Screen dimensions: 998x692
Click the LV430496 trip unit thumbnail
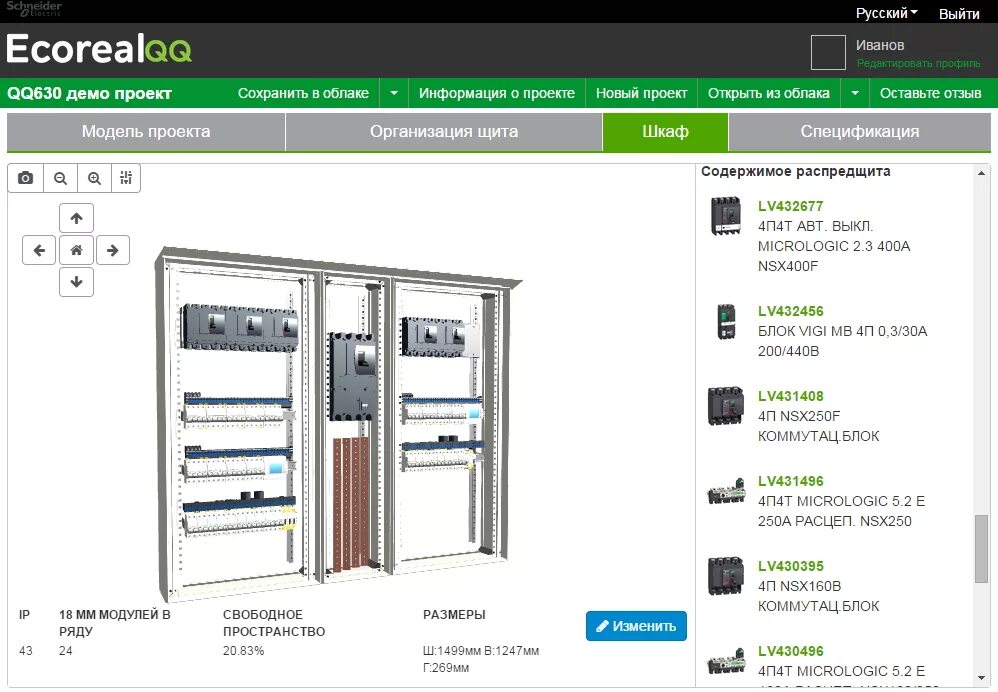point(726,661)
